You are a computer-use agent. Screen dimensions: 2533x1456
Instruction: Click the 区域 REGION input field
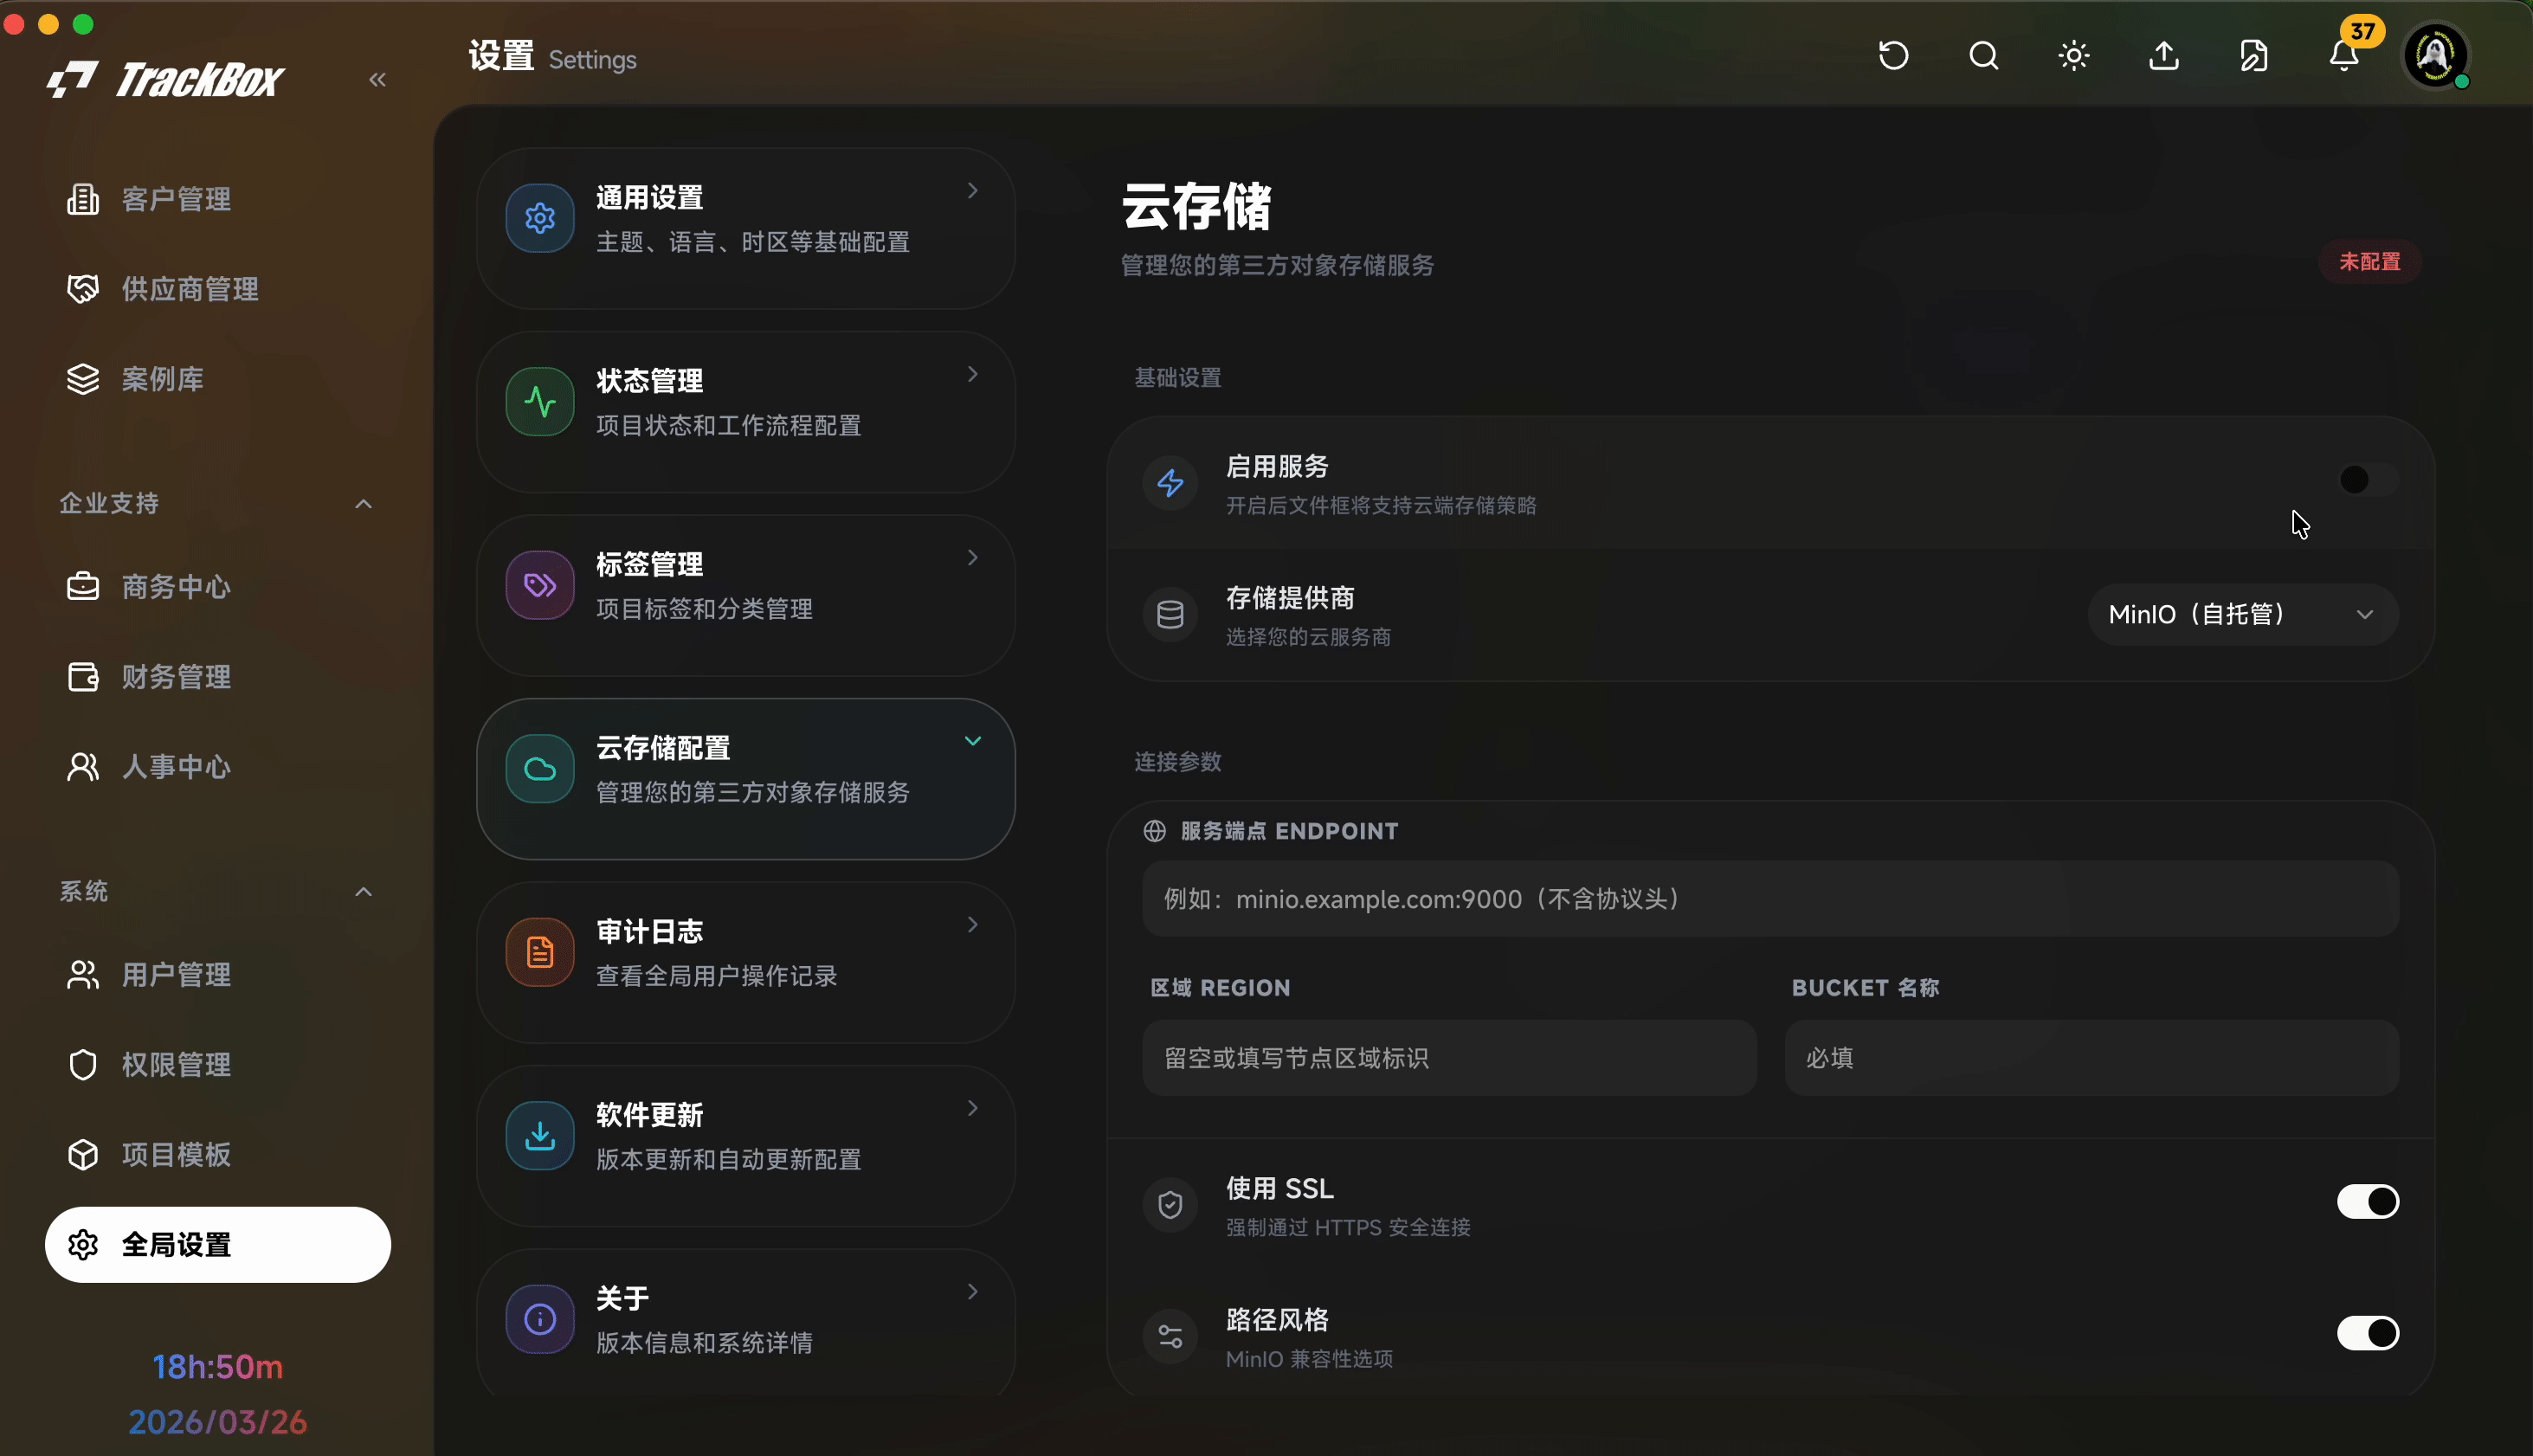pyautogui.click(x=1449, y=1058)
